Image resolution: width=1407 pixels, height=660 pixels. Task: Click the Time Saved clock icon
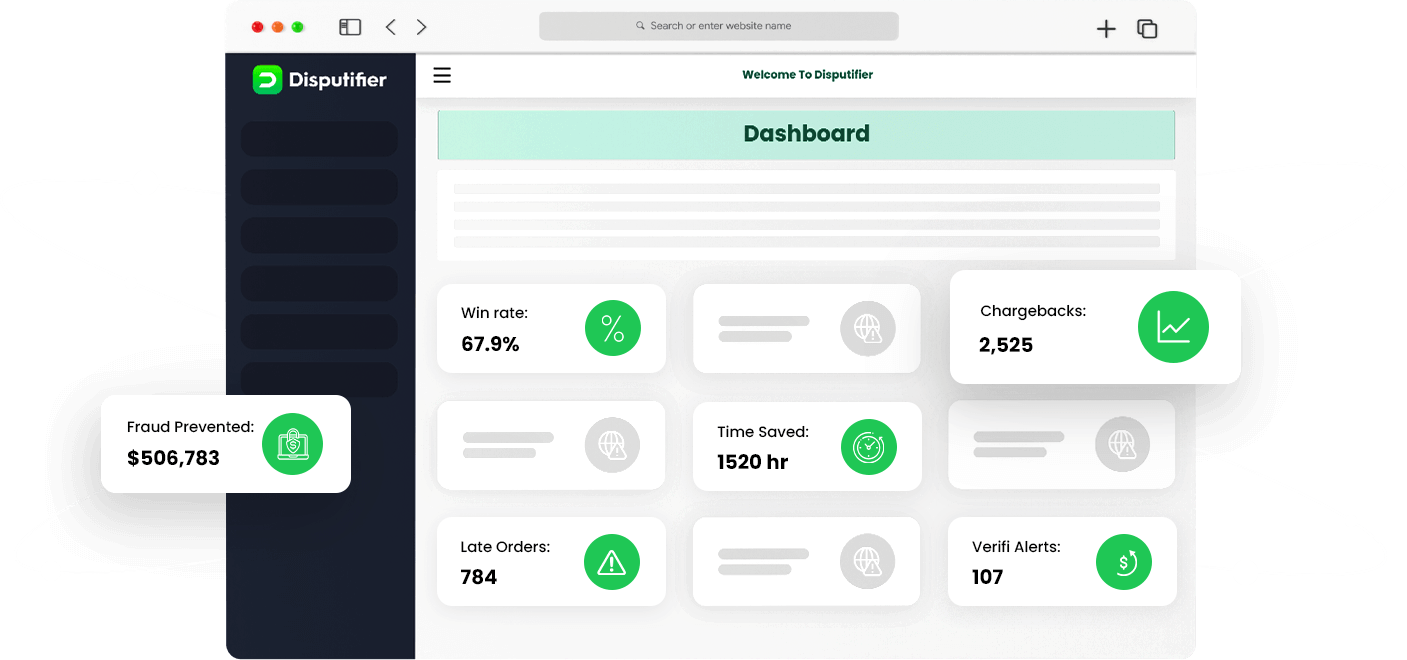(869, 447)
